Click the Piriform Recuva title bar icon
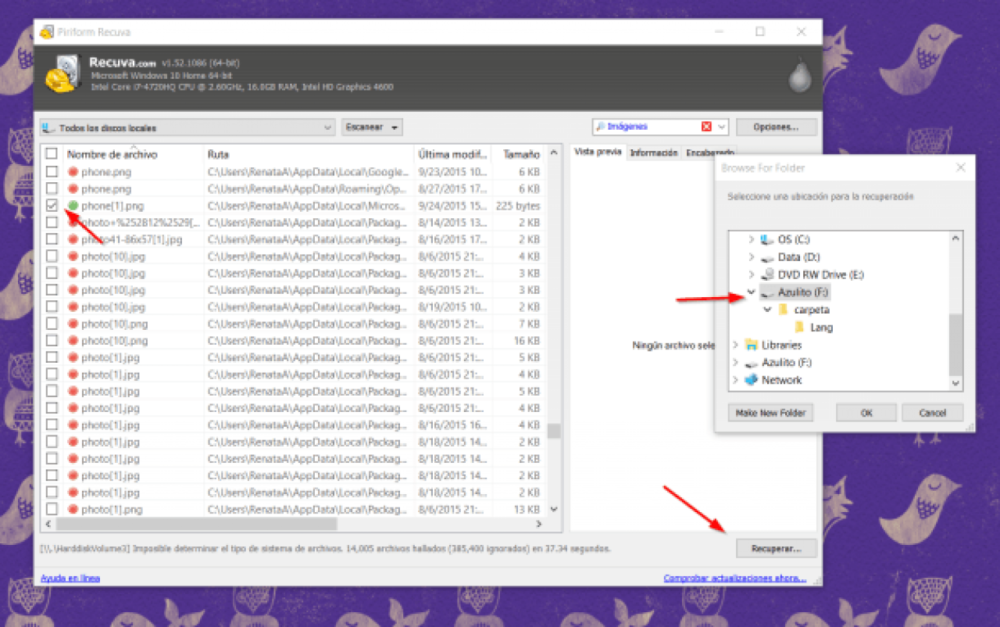 coord(47,32)
